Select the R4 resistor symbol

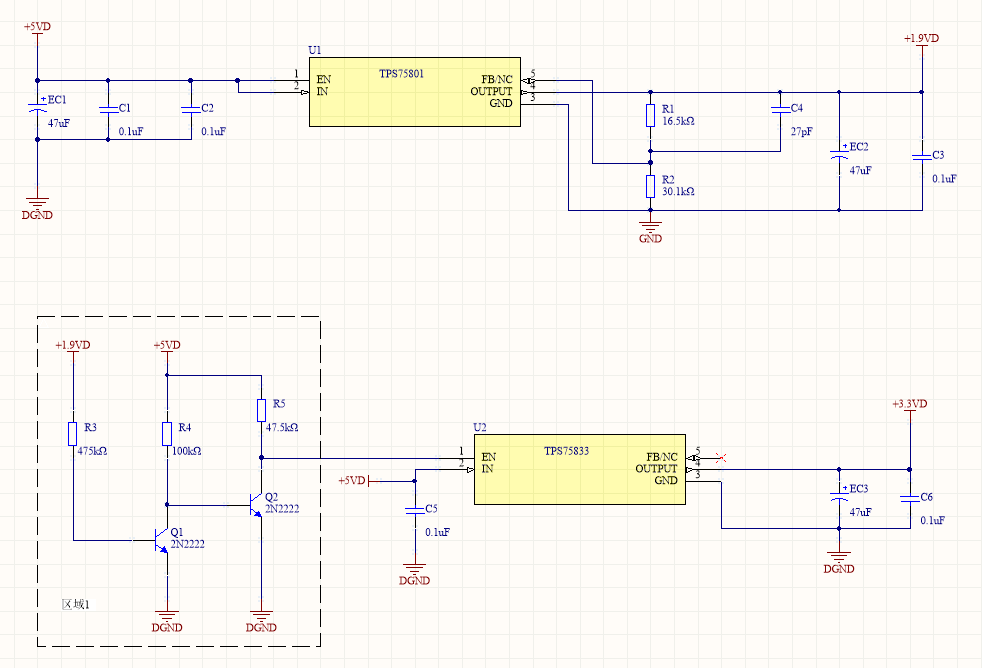[167, 434]
